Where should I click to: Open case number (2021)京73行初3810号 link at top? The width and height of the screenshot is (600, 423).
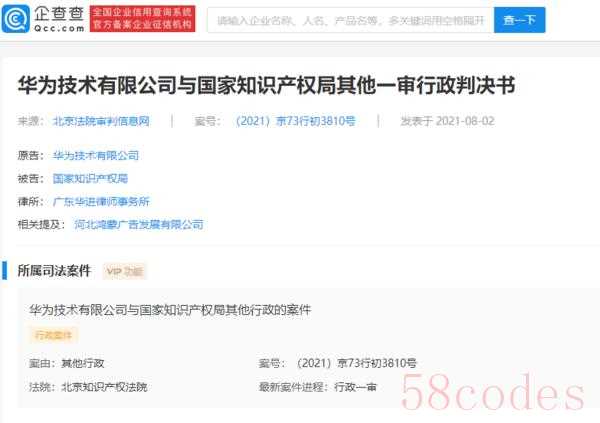pos(294,121)
